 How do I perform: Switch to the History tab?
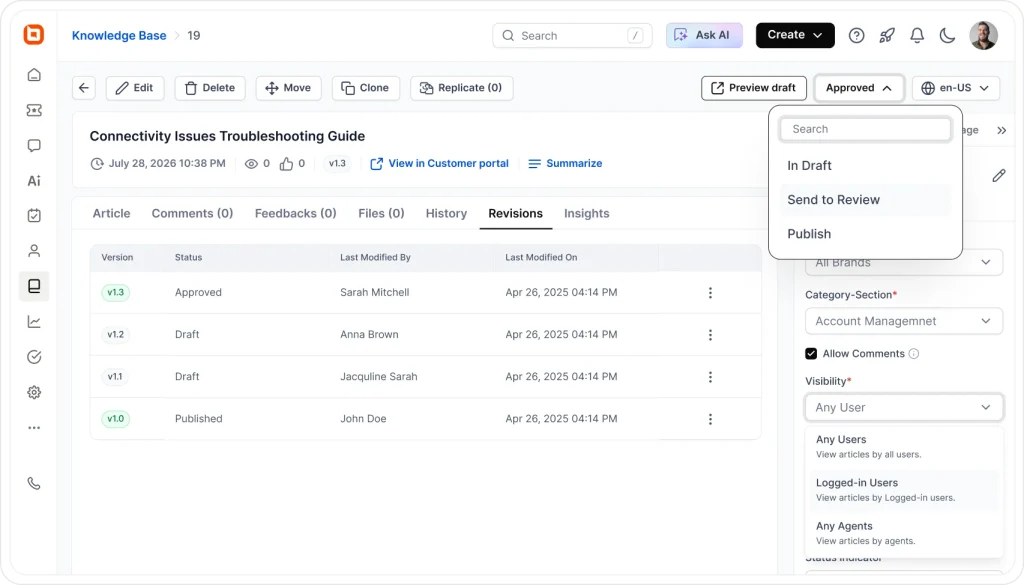coord(446,213)
